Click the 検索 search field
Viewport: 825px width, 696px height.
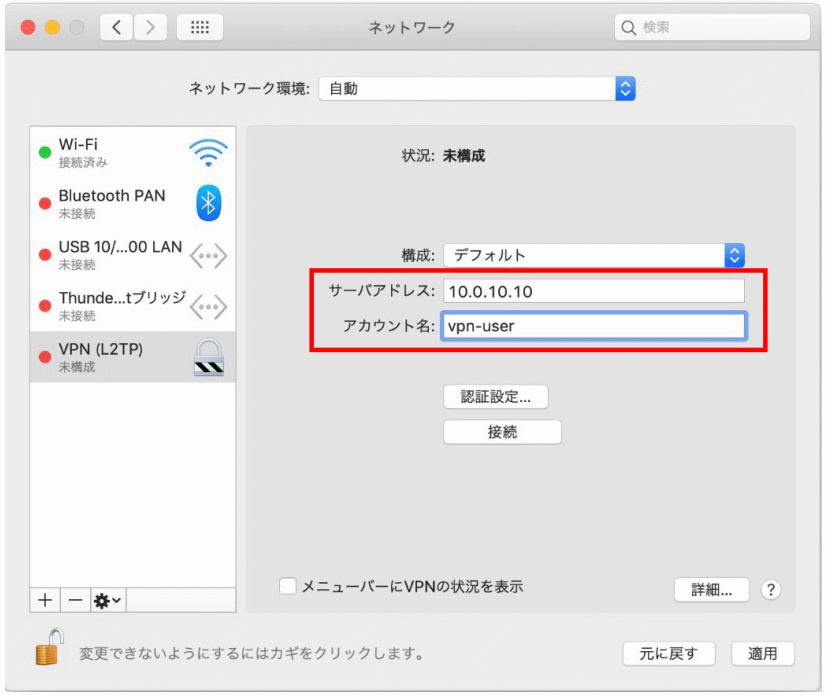point(712,28)
